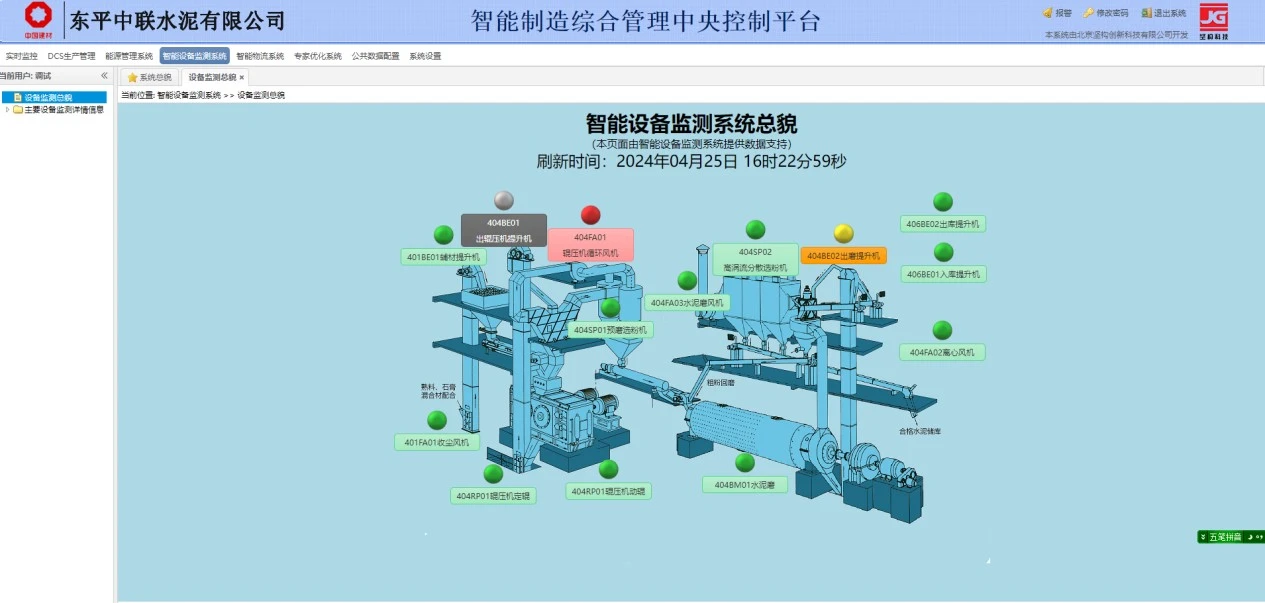Collapse the left sidebar panel
Viewport: 1265px width, 603px height.
point(104,76)
